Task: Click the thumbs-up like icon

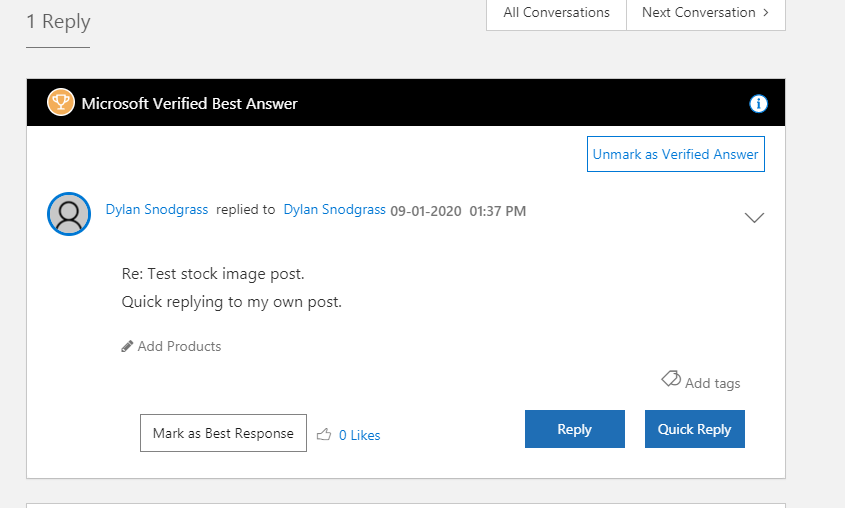Action: (x=324, y=434)
